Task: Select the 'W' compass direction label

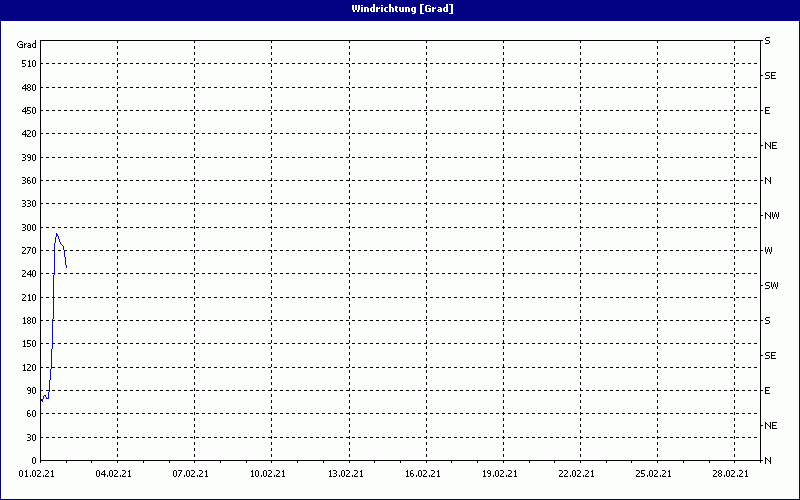Action: tap(768, 251)
